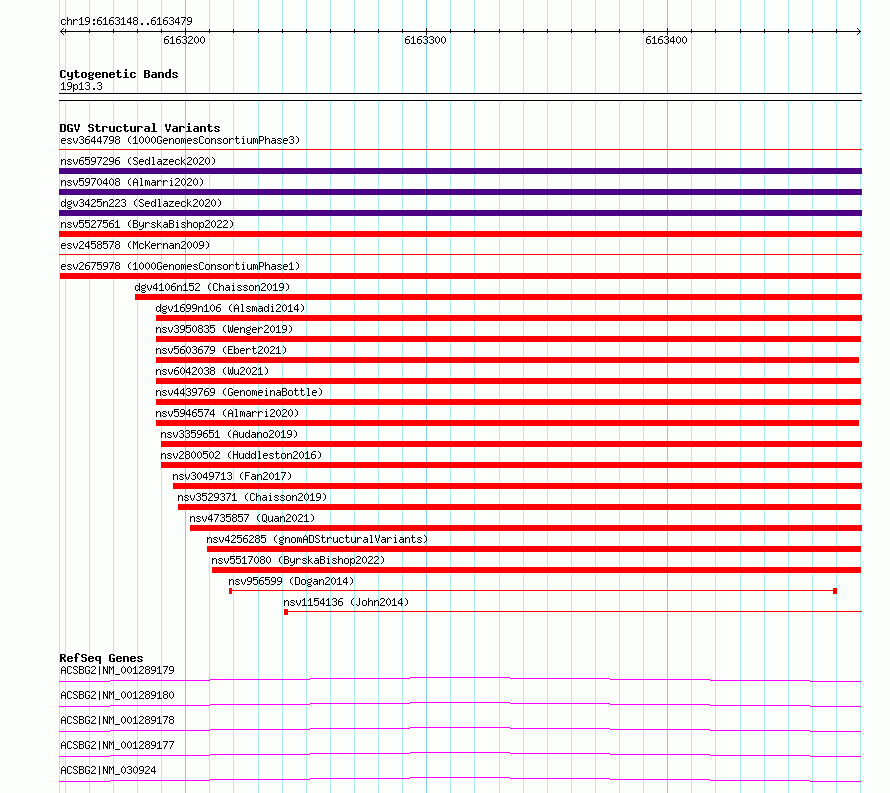Click ruler position label 6163200
The width and height of the screenshot is (890, 793).
click(184, 40)
